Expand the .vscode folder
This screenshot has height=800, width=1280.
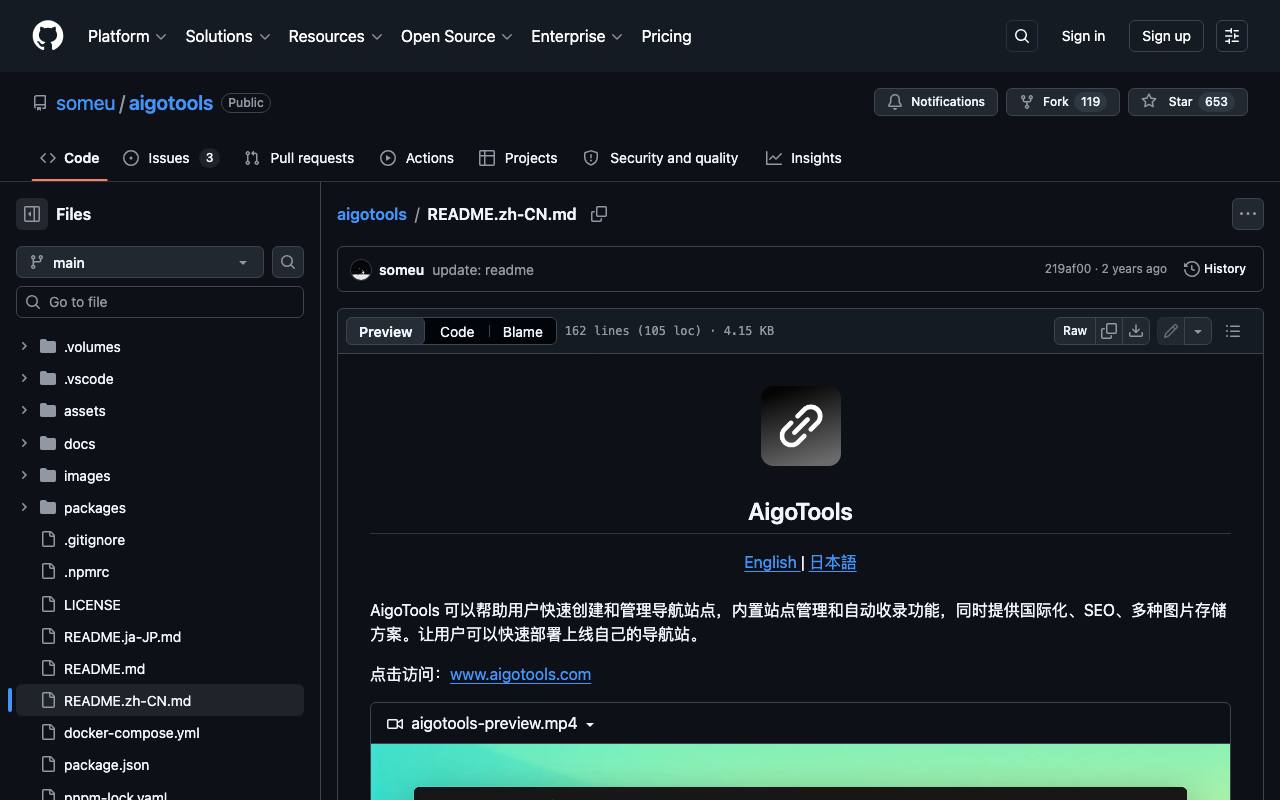(x=24, y=379)
